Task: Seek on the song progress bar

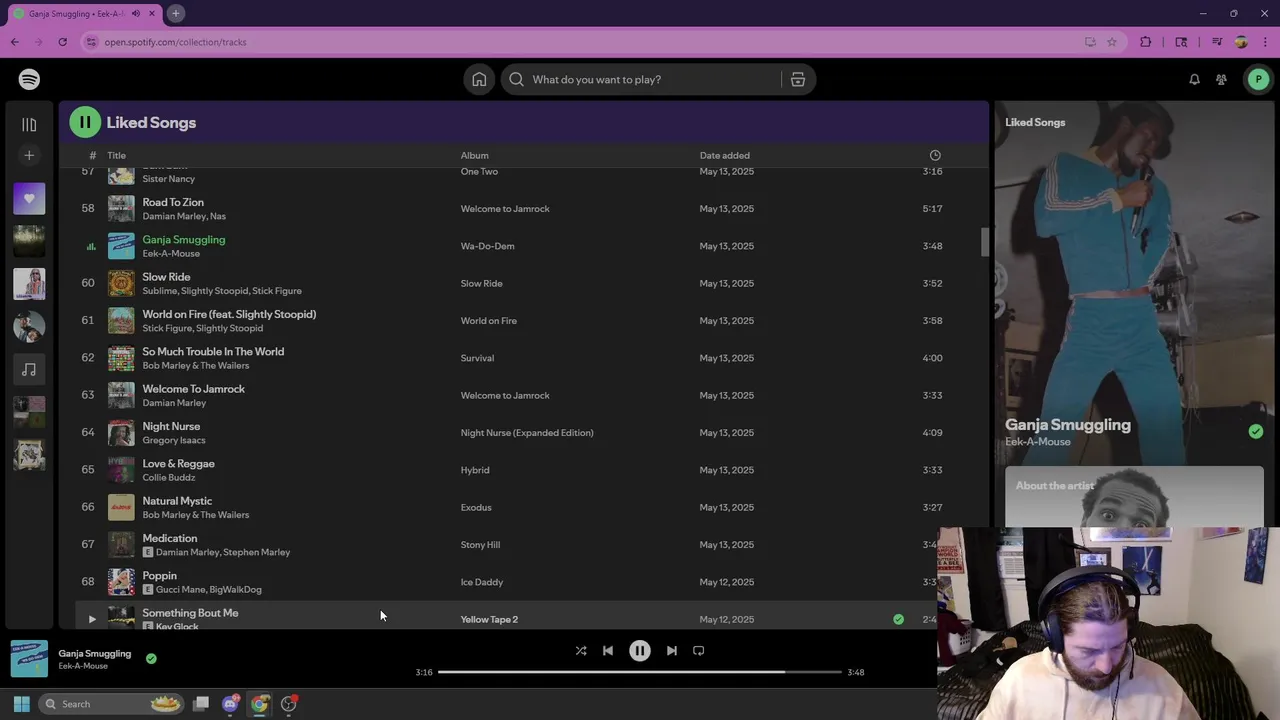Action: pyautogui.click(x=640, y=672)
